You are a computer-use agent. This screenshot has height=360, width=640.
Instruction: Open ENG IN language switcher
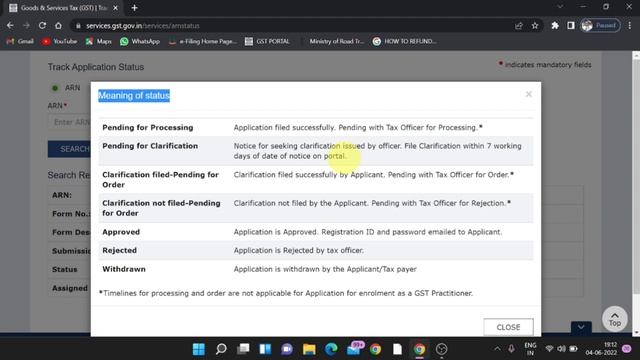530,349
